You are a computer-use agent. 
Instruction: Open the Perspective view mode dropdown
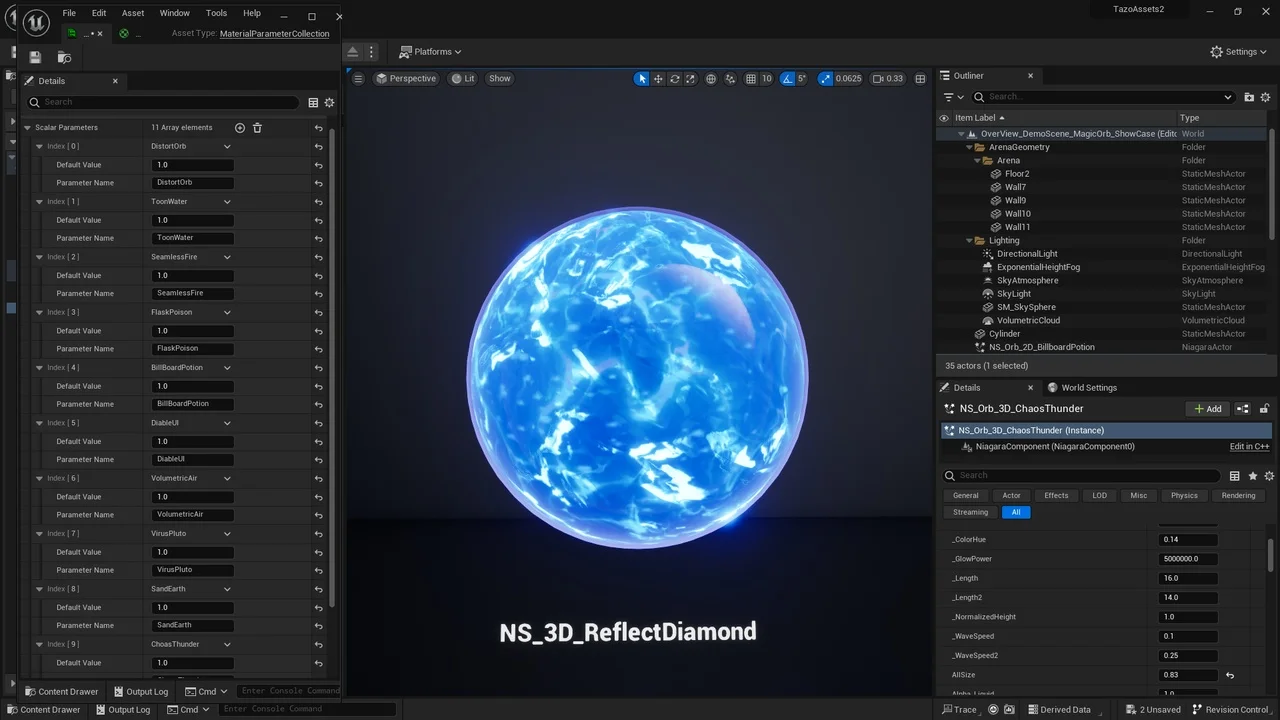coord(406,79)
